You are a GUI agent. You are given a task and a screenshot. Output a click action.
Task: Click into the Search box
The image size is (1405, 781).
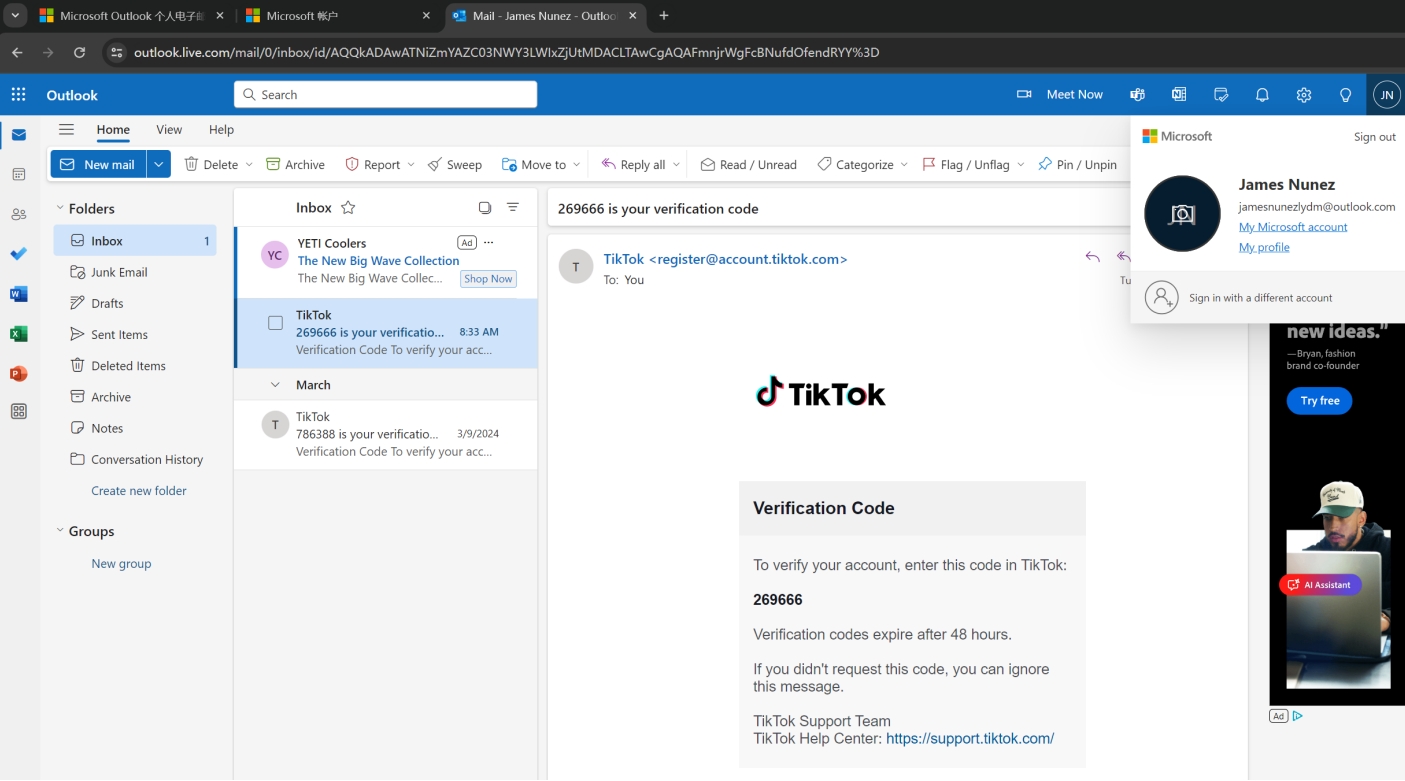click(385, 95)
